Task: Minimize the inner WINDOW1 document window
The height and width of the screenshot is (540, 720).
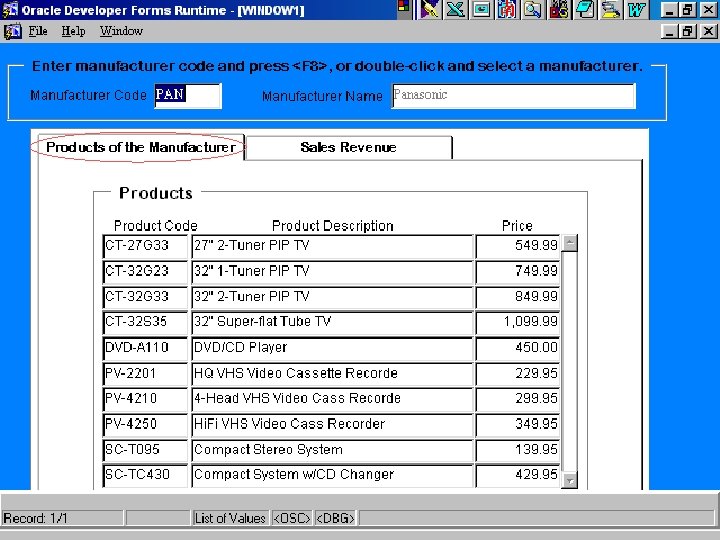Action: (670, 31)
